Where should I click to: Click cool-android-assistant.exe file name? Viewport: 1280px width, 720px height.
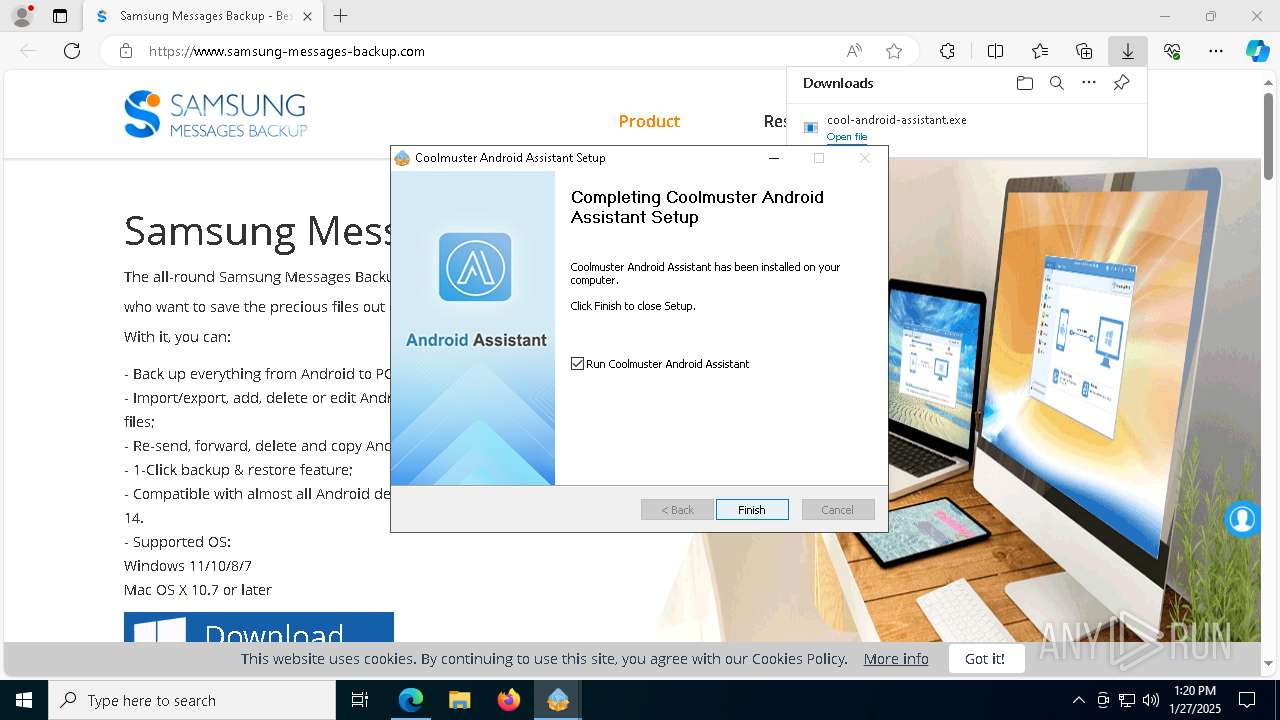click(x=897, y=120)
